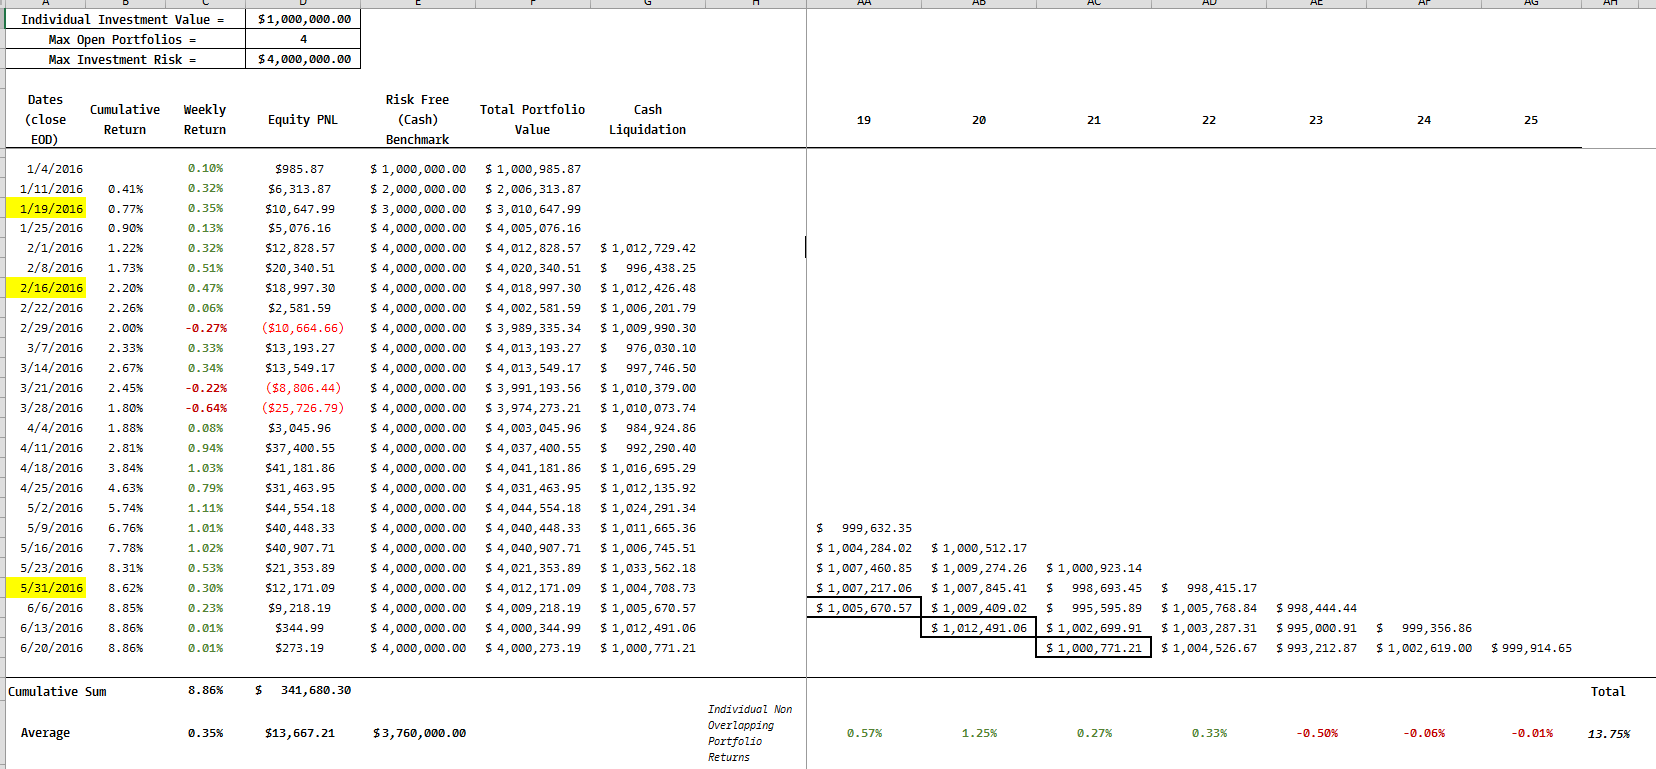Click portfolio number 24 header cell
This screenshot has height=769, width=1656.
click(x=1424, y=120)
